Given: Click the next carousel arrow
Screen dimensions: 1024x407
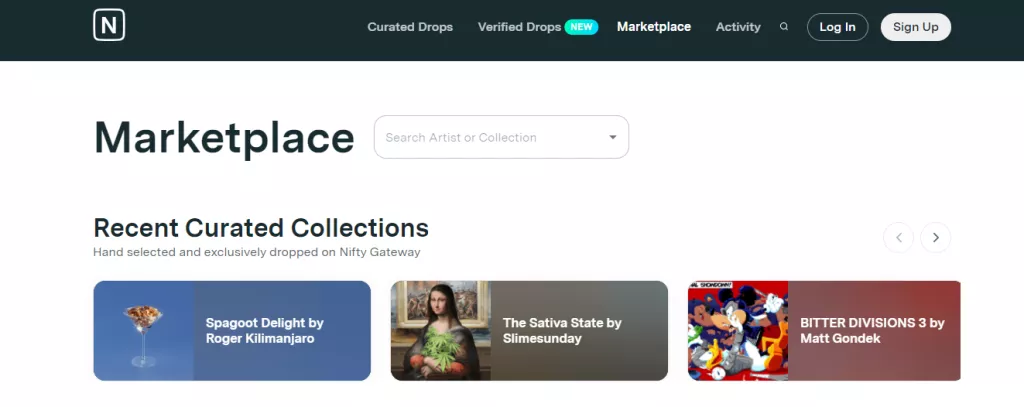Looking at the screenshot, I should [935, 237].
